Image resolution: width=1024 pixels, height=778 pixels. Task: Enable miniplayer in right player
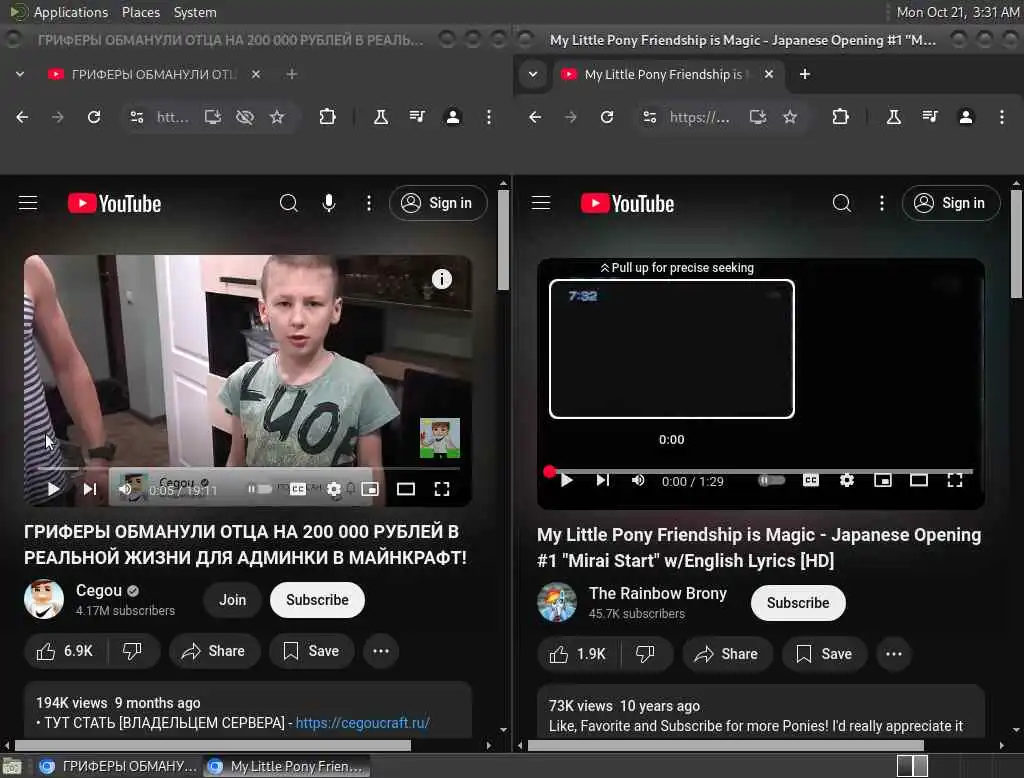pyautogui.click(x=883, y=481)
